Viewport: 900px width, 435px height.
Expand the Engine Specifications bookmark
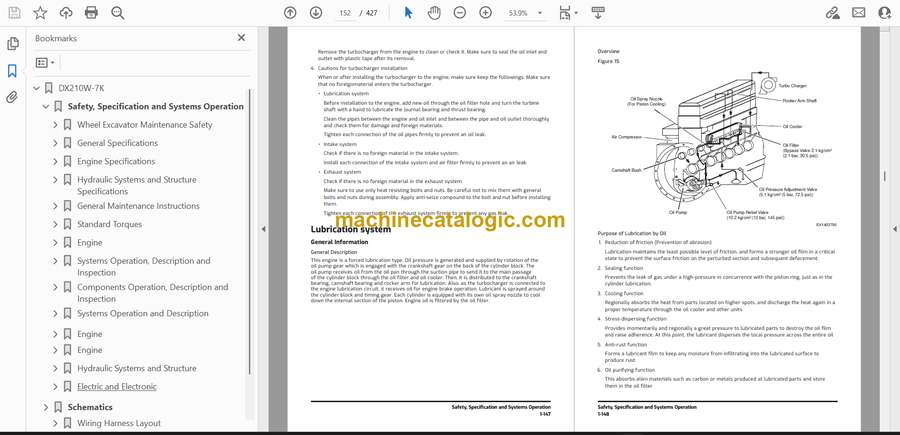point(55,161)
